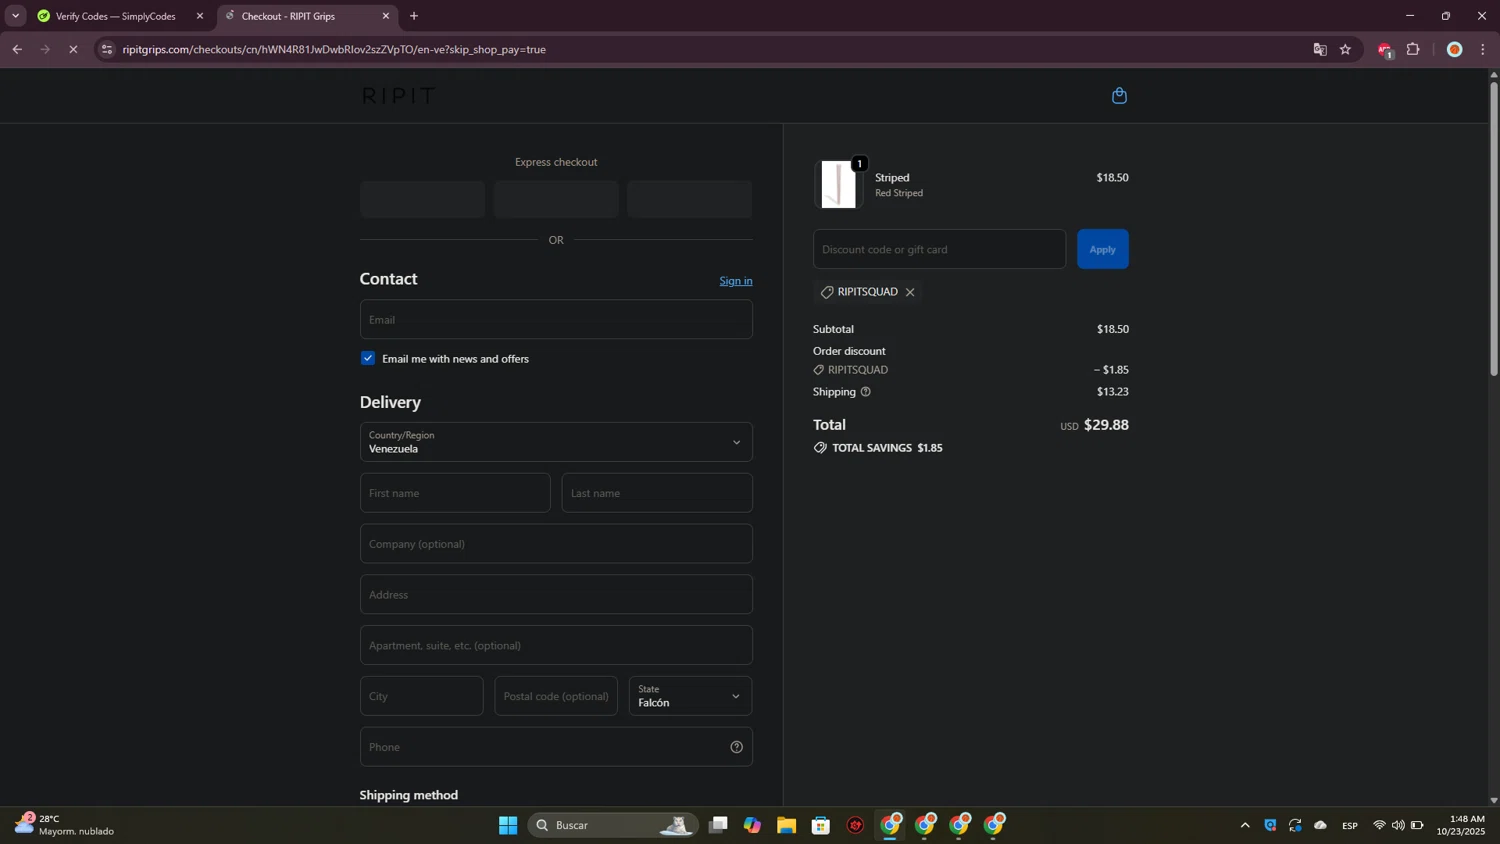Click the taskbar Buscar search box

pos(612,825)
